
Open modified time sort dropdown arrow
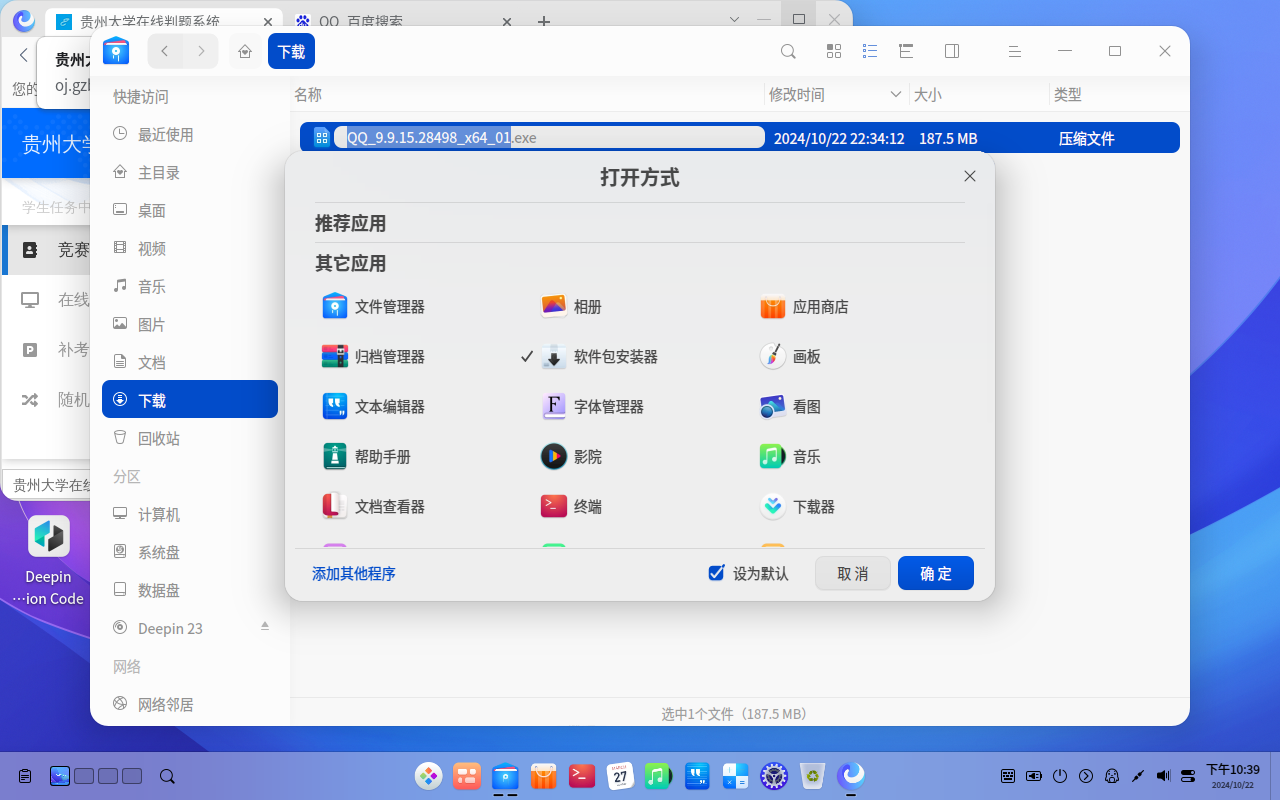895,95
